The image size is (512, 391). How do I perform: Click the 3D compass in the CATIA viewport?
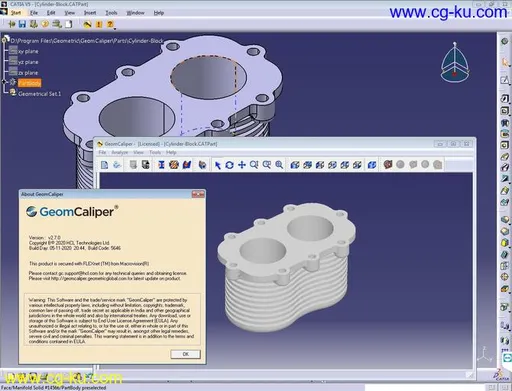455,62
